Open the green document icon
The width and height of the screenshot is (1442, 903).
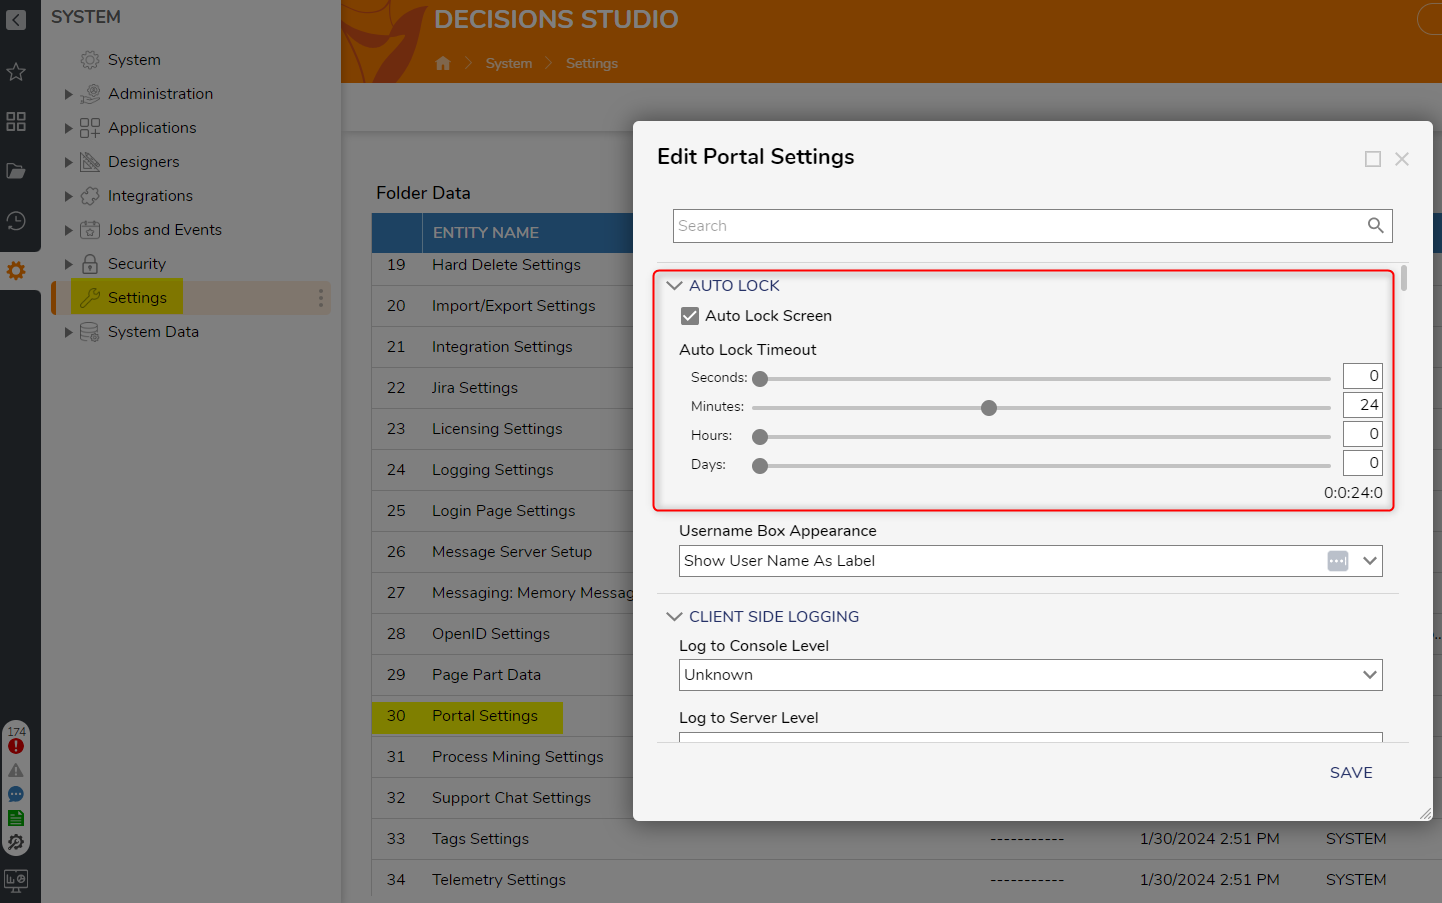click(x=16, y=818)
